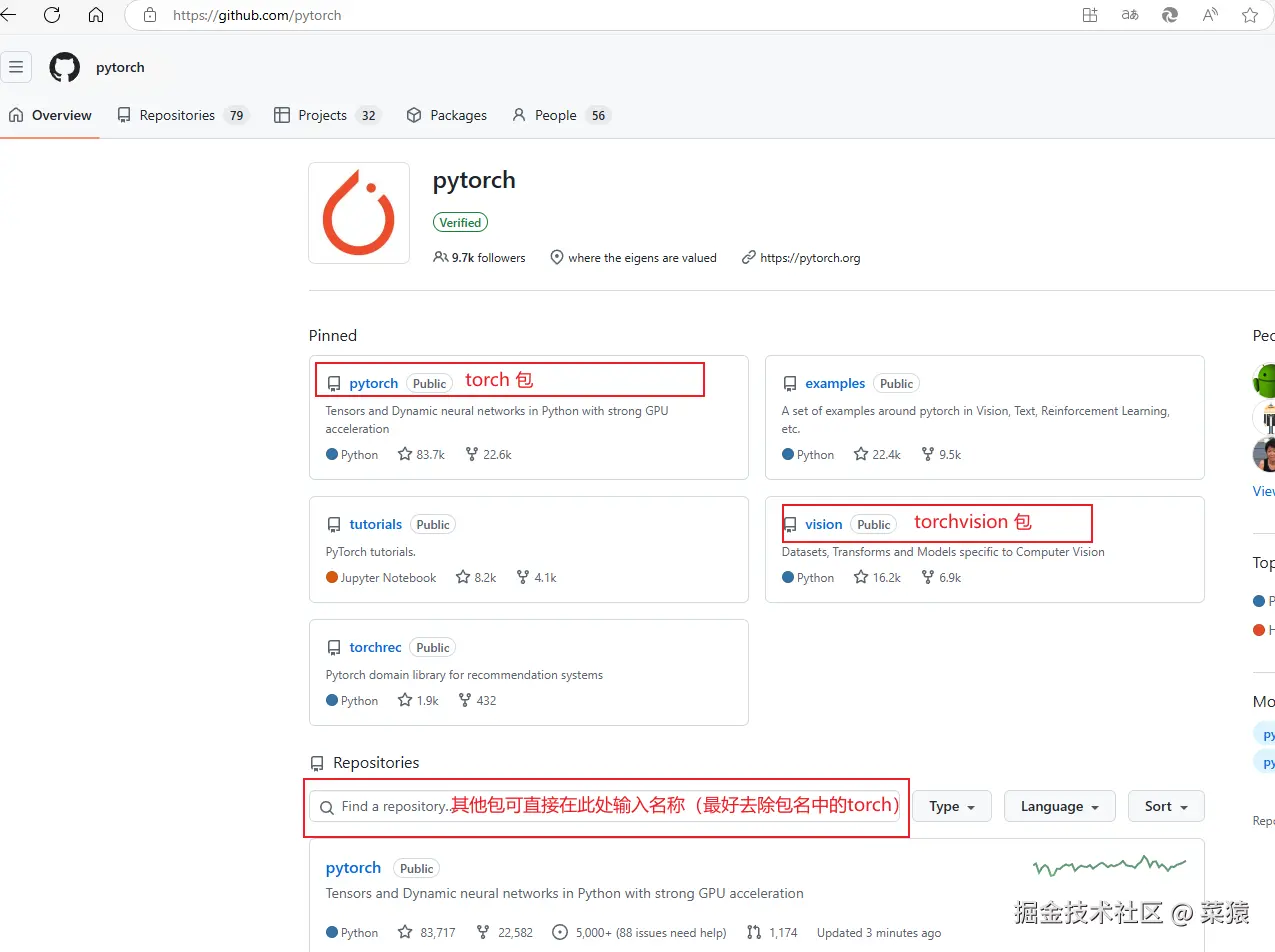
Task: Click the PyTorch organization avatar logo
Action: click(359, 213)
